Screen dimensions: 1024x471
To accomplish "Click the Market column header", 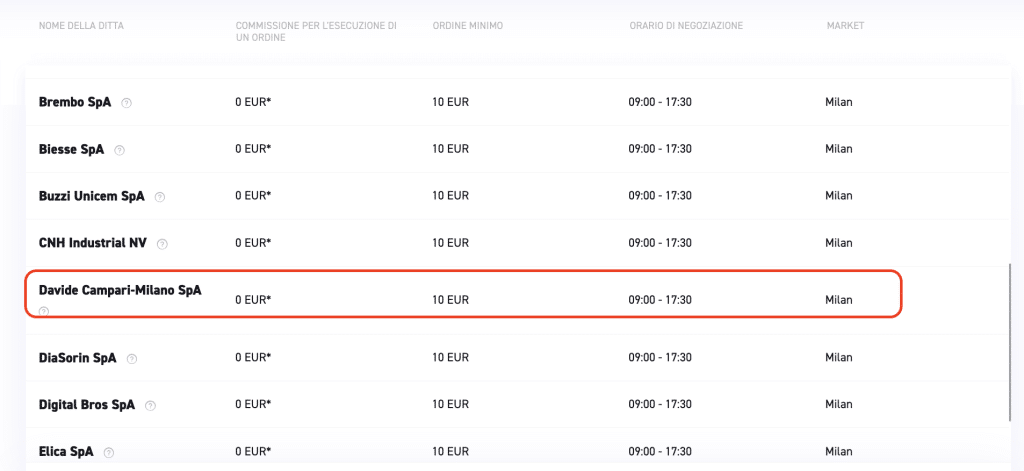I will (844, 26).
